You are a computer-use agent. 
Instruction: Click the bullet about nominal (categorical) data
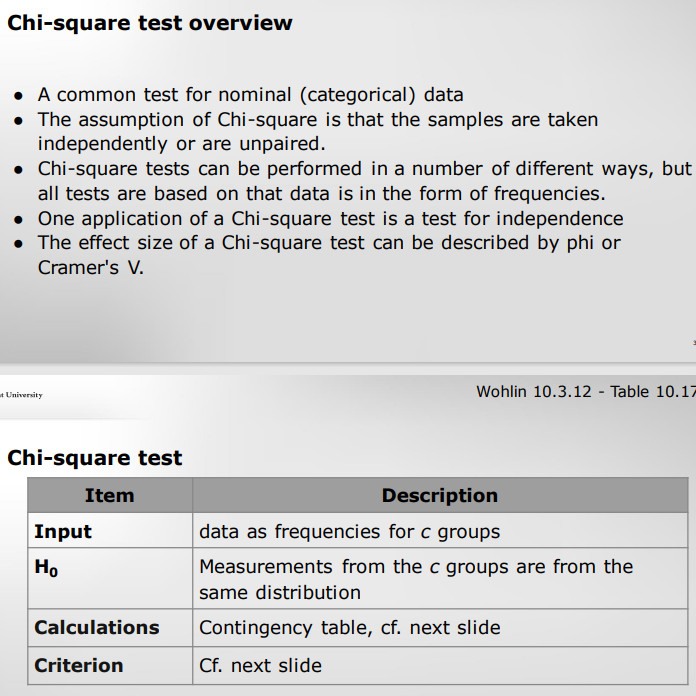tap(250, 96)
